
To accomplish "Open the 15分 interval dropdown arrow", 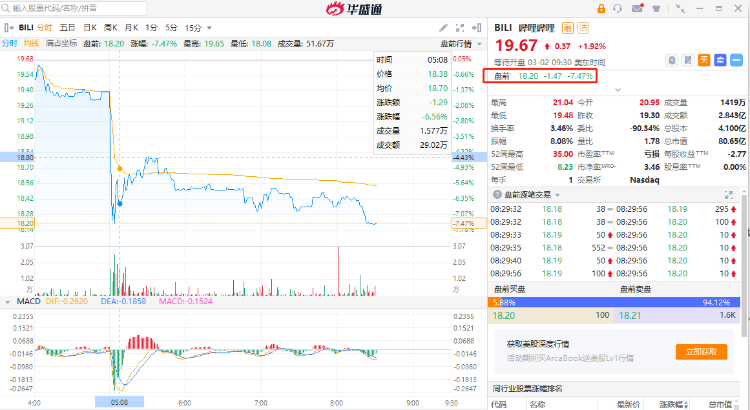I will tap(209, 28).
